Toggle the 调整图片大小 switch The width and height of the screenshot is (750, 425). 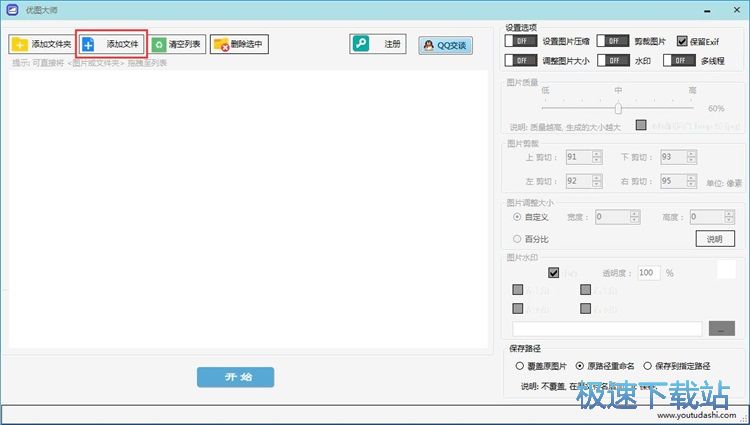[521, 61]
